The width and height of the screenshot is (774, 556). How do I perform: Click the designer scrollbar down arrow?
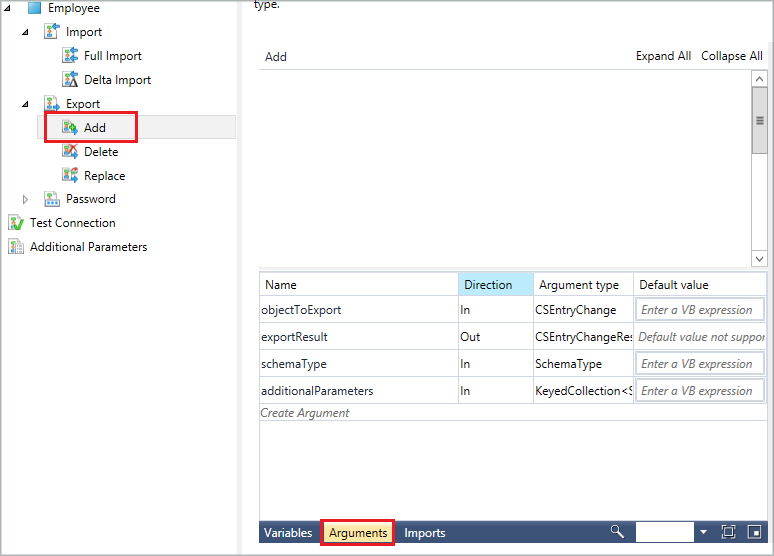(759, 258)
